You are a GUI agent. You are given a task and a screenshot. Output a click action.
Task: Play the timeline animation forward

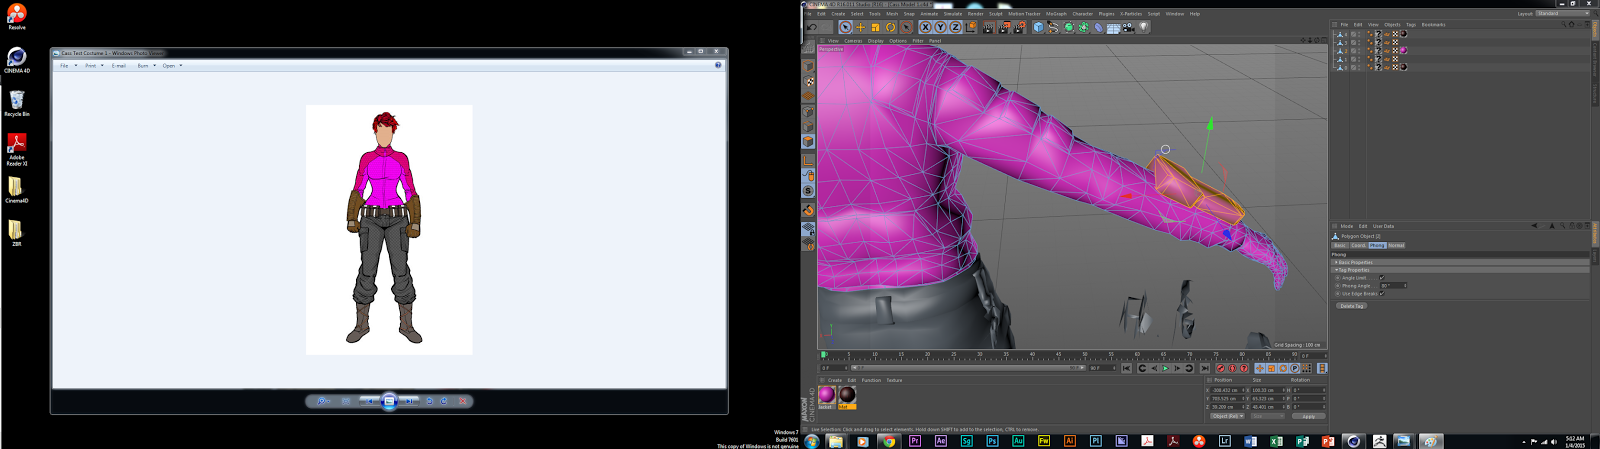coord(1165,368)
